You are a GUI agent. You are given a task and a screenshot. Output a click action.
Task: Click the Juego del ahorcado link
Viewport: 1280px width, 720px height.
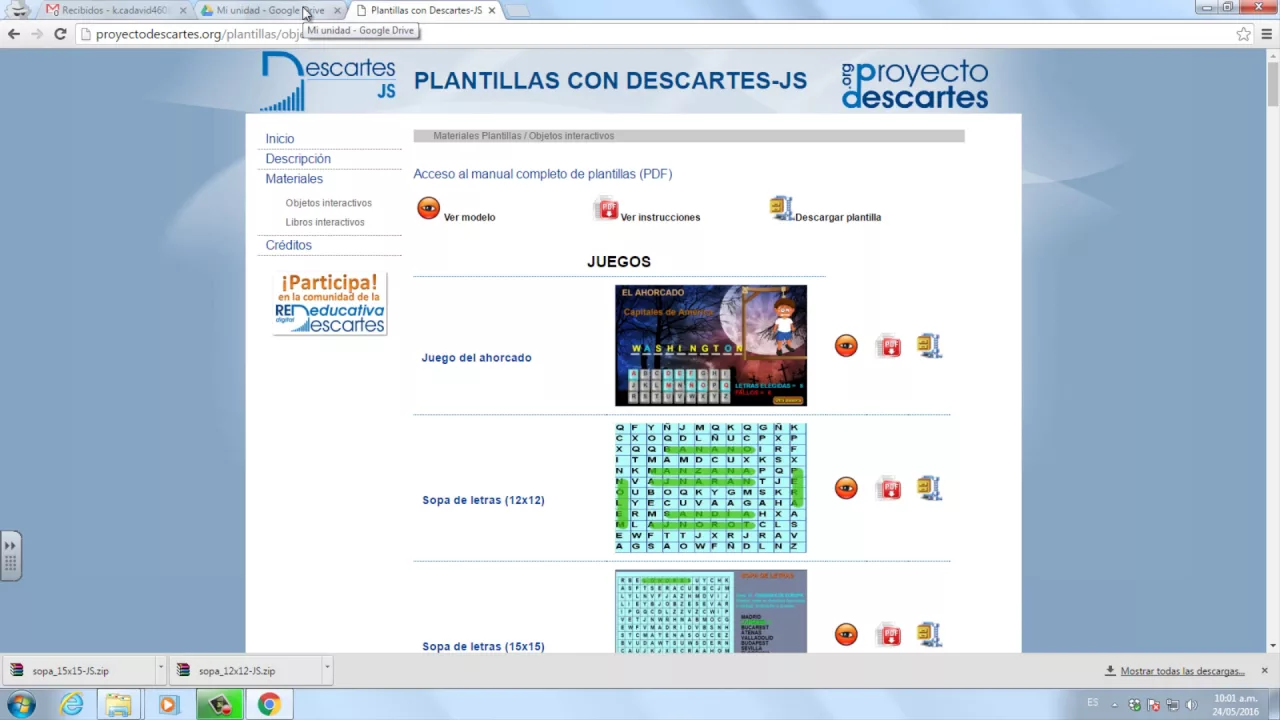click(x=476, y=358)
